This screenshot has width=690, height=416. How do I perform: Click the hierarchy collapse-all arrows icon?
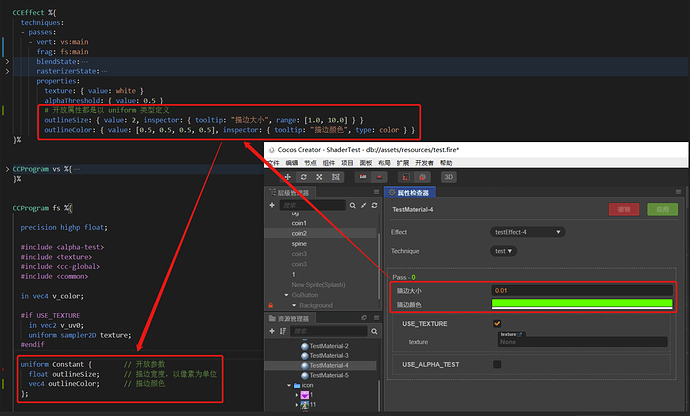click(363, 205)
